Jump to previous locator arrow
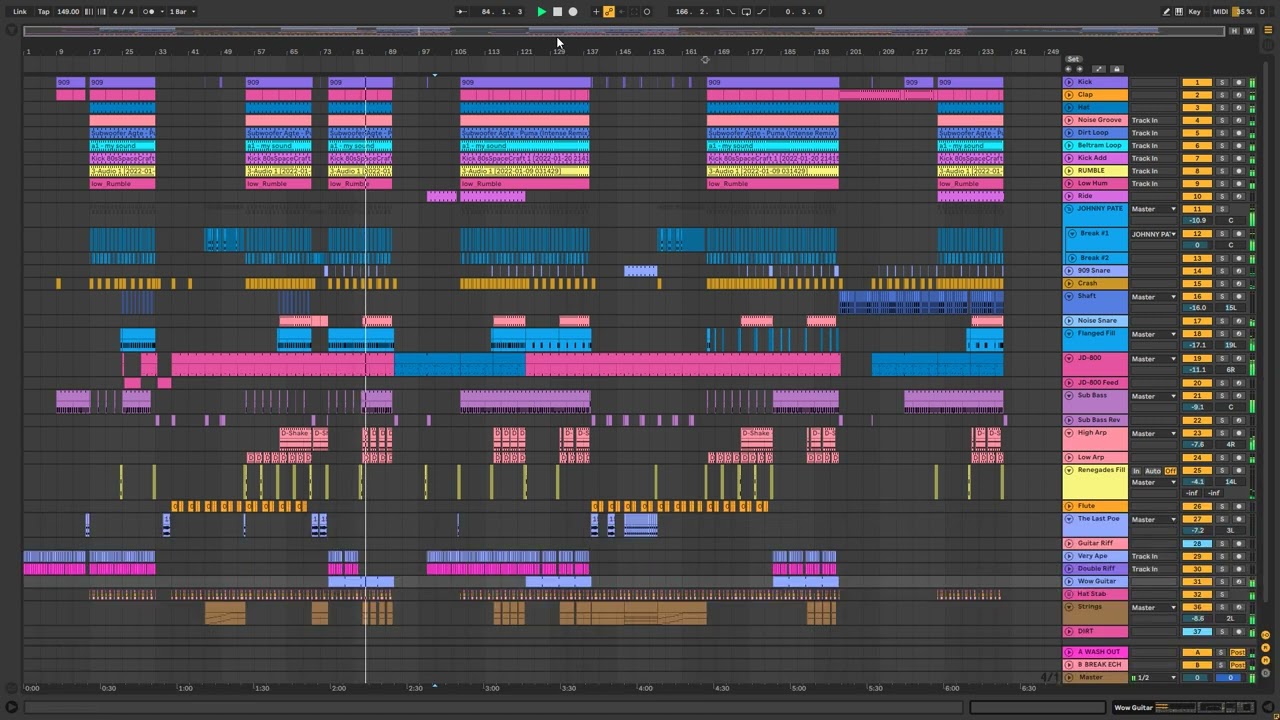This screenshot has width=1280, height=720. tap(1068, 69)
